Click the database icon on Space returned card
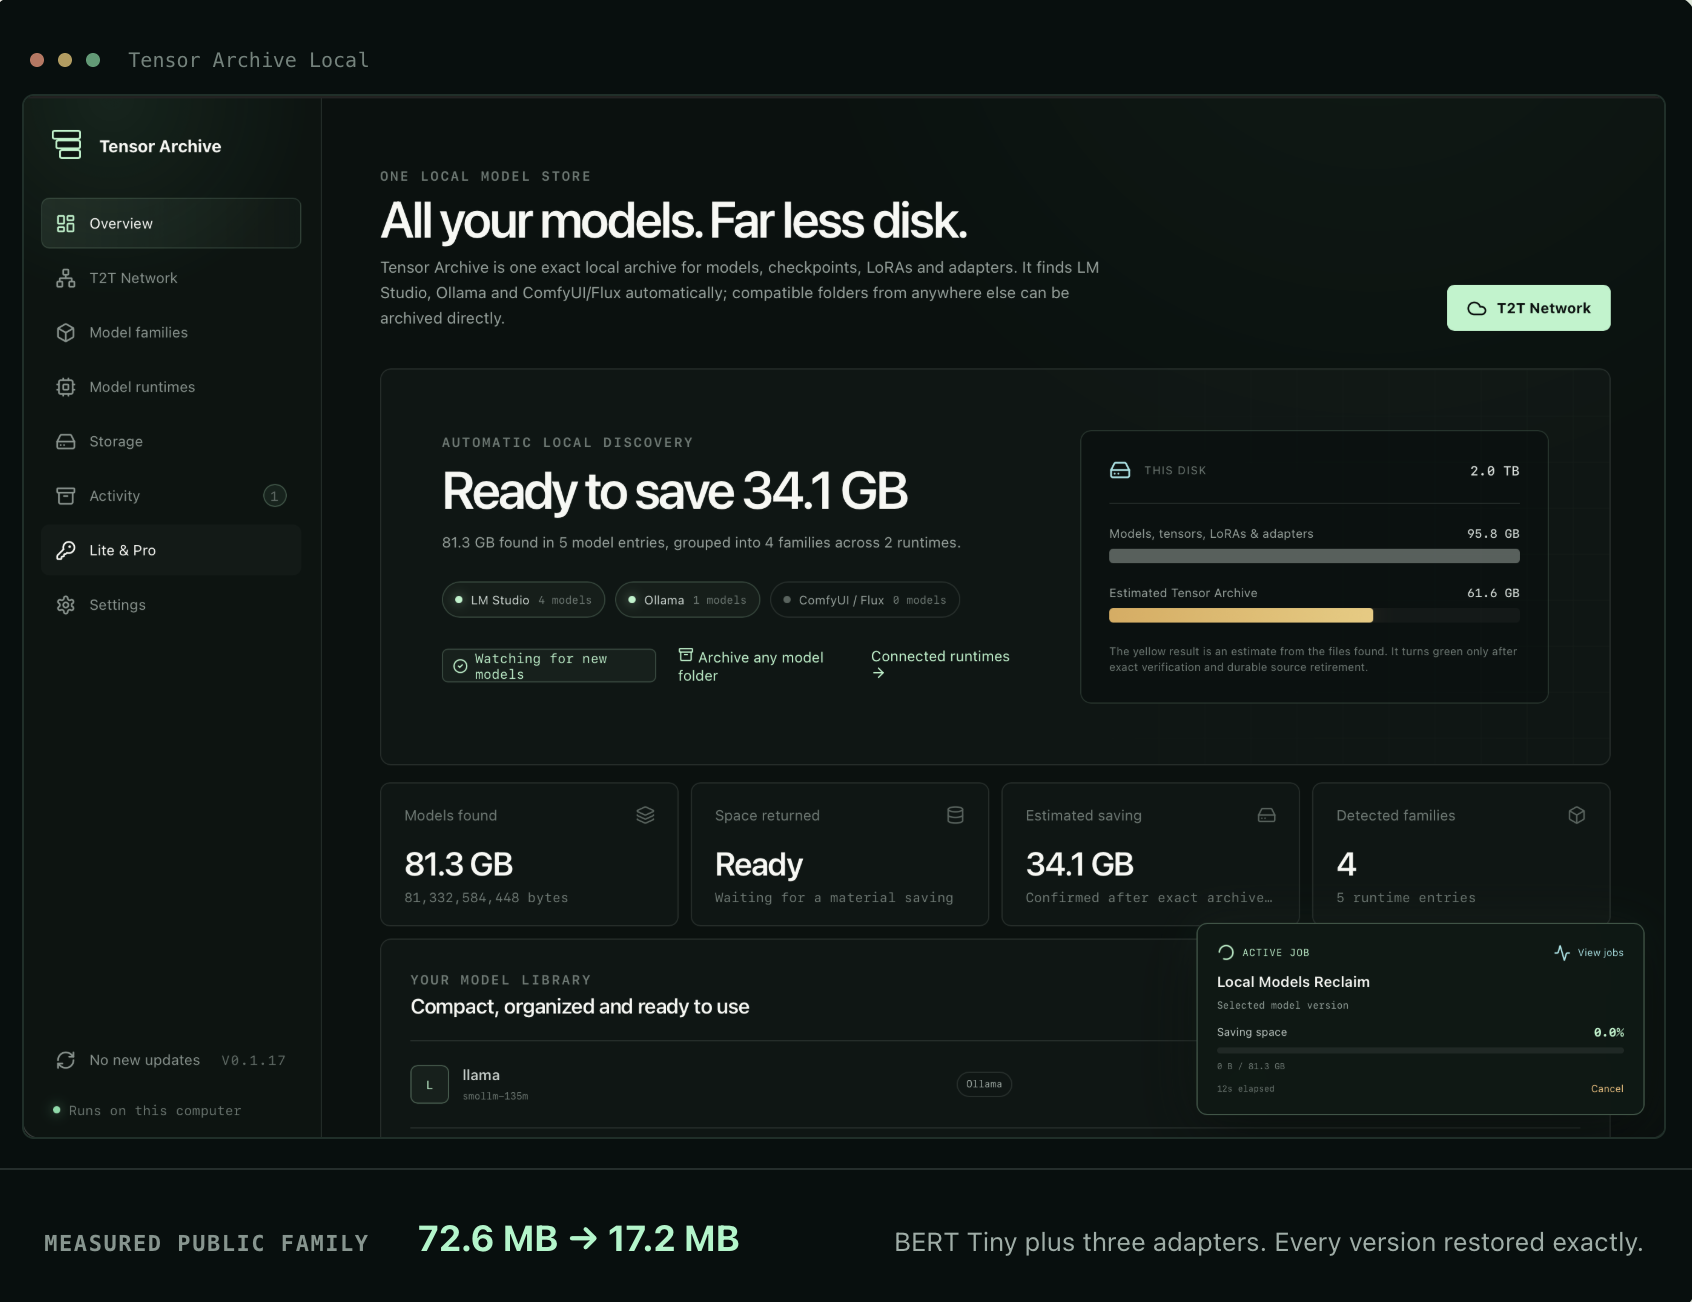This screenshot has width=1692, height=1302. 956,815
